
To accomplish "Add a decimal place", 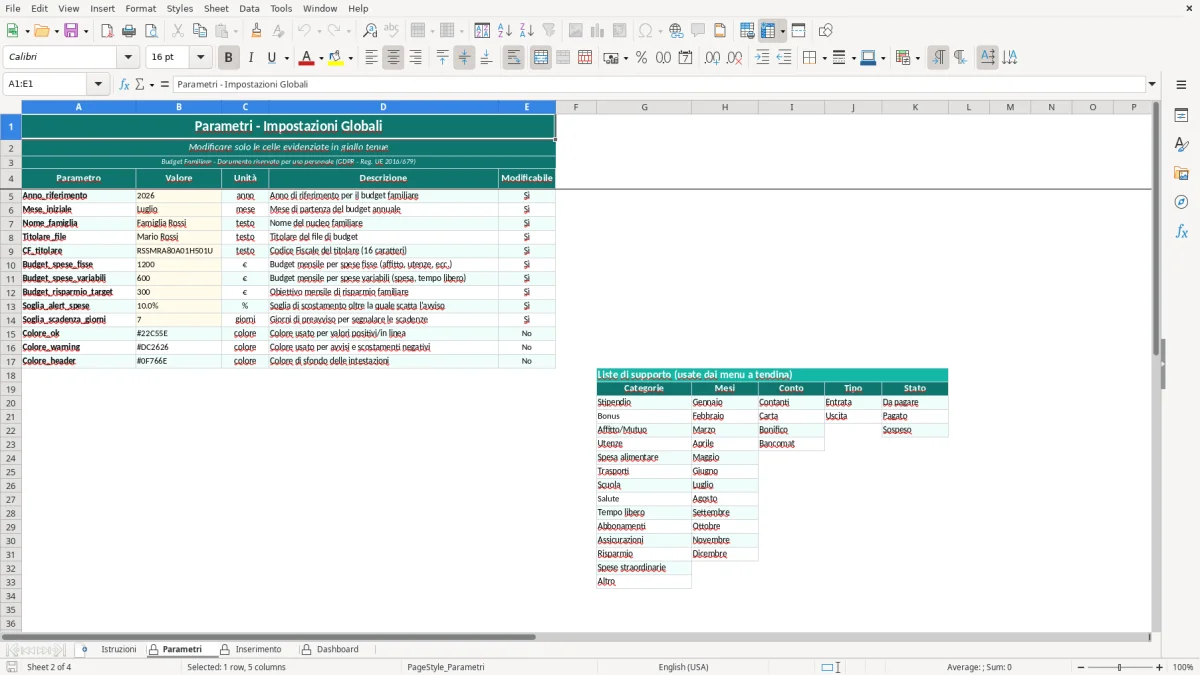I will pyautogui.click(x=712, y=58).
